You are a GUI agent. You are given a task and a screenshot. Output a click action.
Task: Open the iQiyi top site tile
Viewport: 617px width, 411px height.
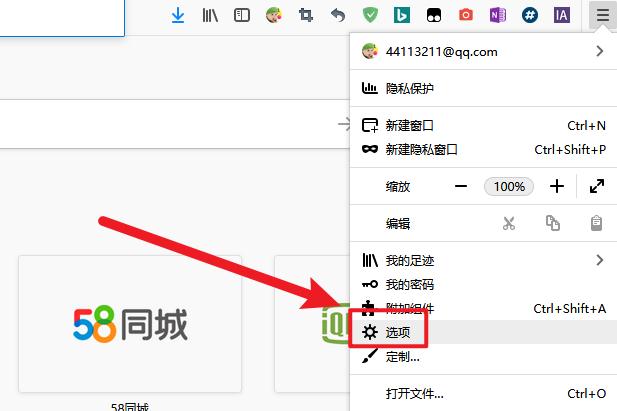tap(312, 324)
